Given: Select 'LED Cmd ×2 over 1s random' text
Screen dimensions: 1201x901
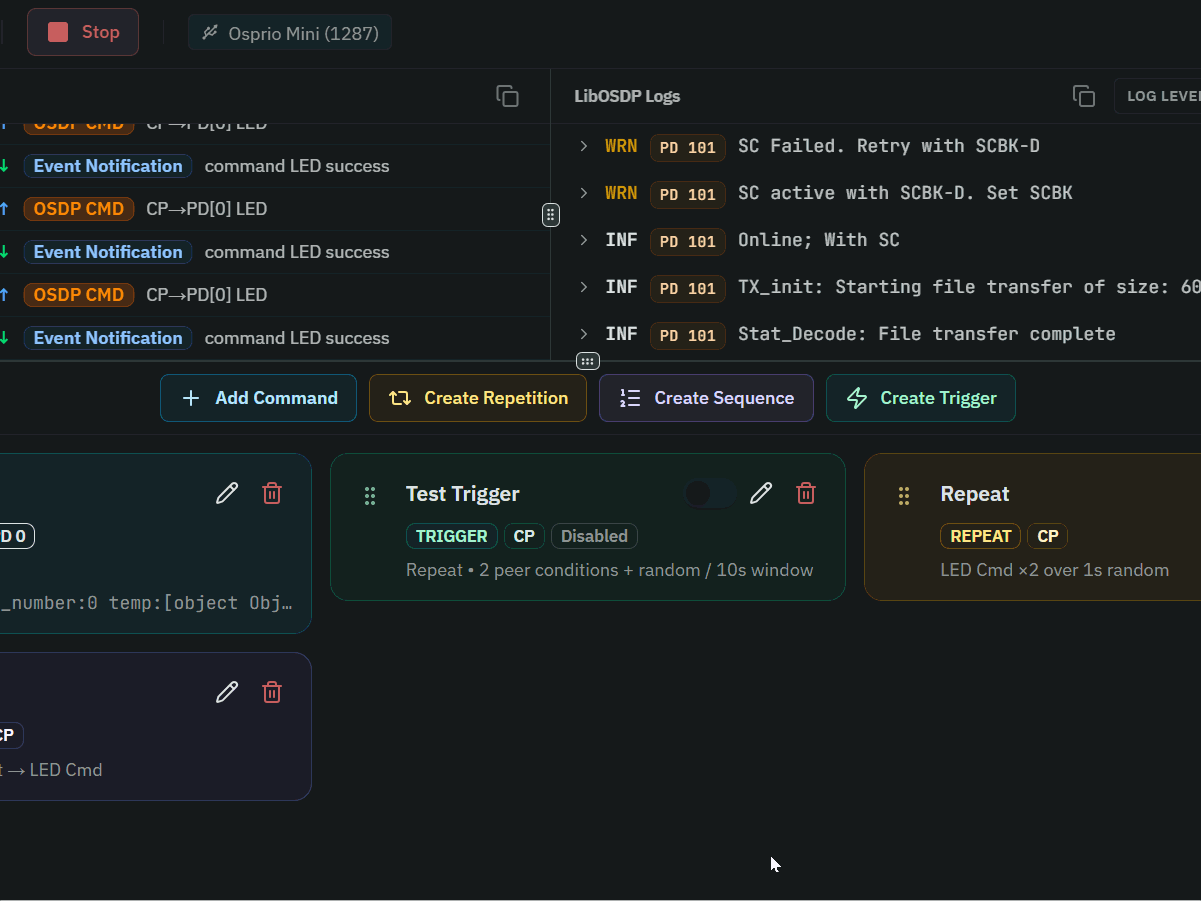Looking at the screenshot, I should [x=1055, y=570].
